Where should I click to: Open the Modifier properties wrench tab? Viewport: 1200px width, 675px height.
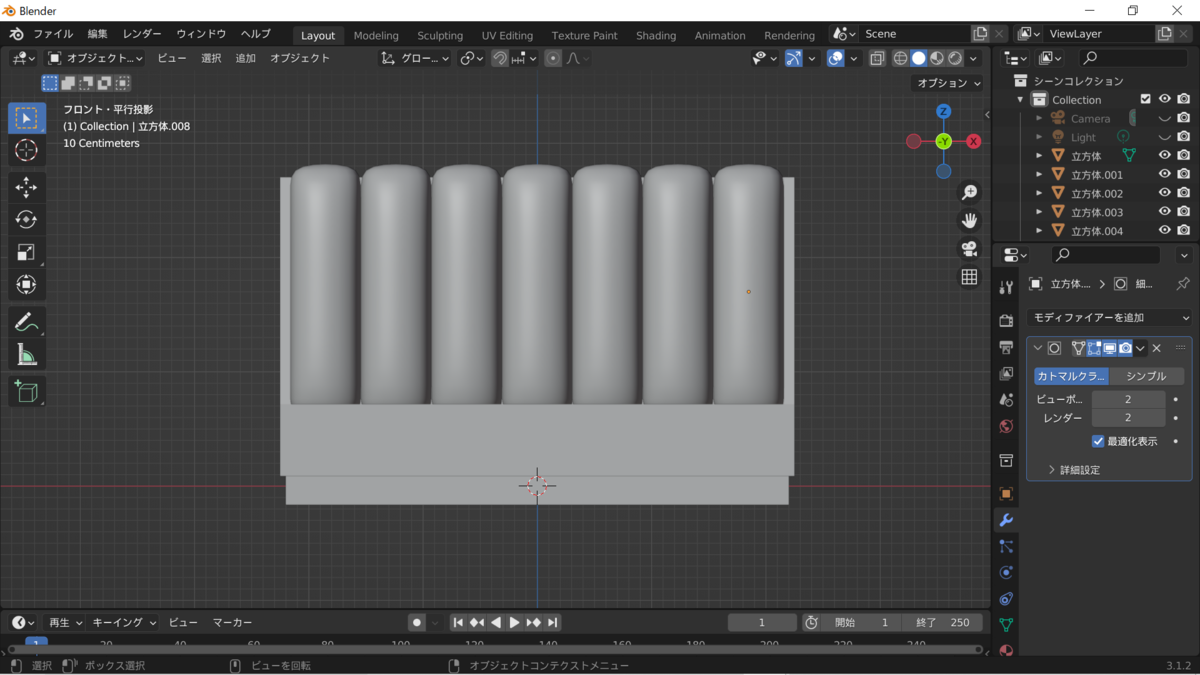click(x=1006, y=520)
